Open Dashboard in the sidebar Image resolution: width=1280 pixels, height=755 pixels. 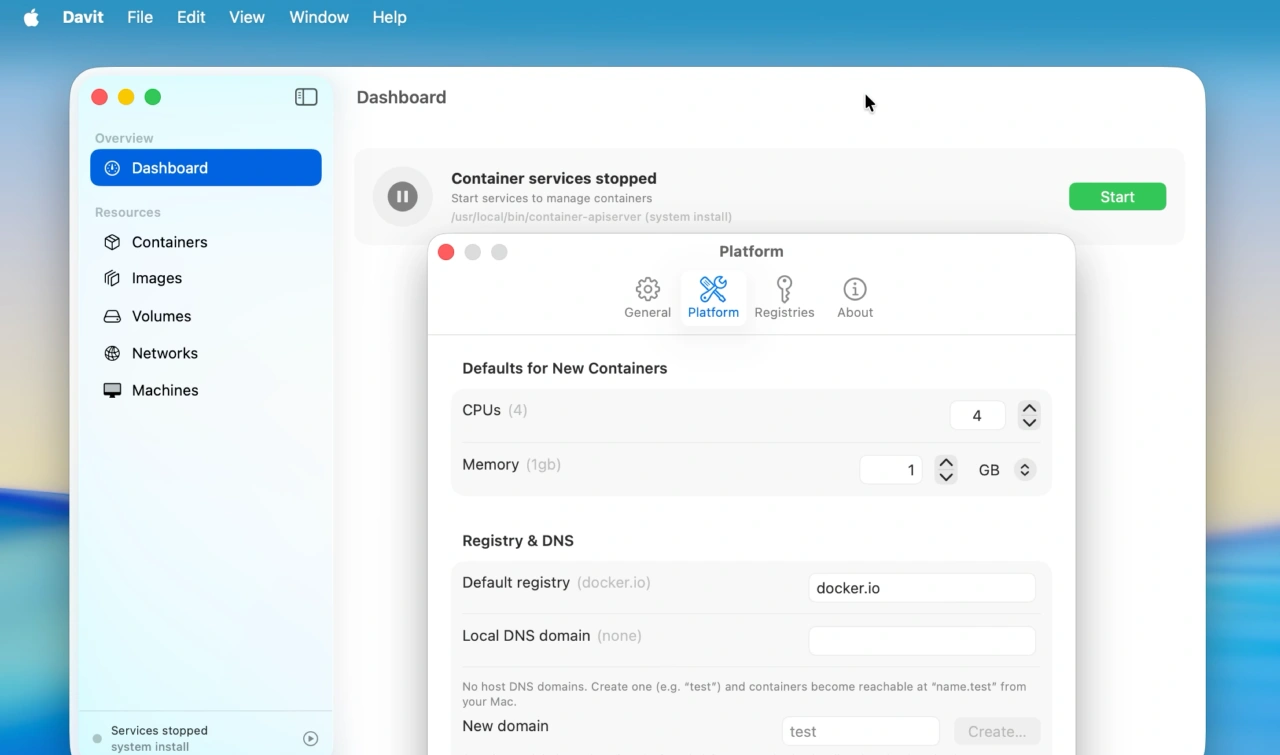pyautogui.click(x=206, y=168)
